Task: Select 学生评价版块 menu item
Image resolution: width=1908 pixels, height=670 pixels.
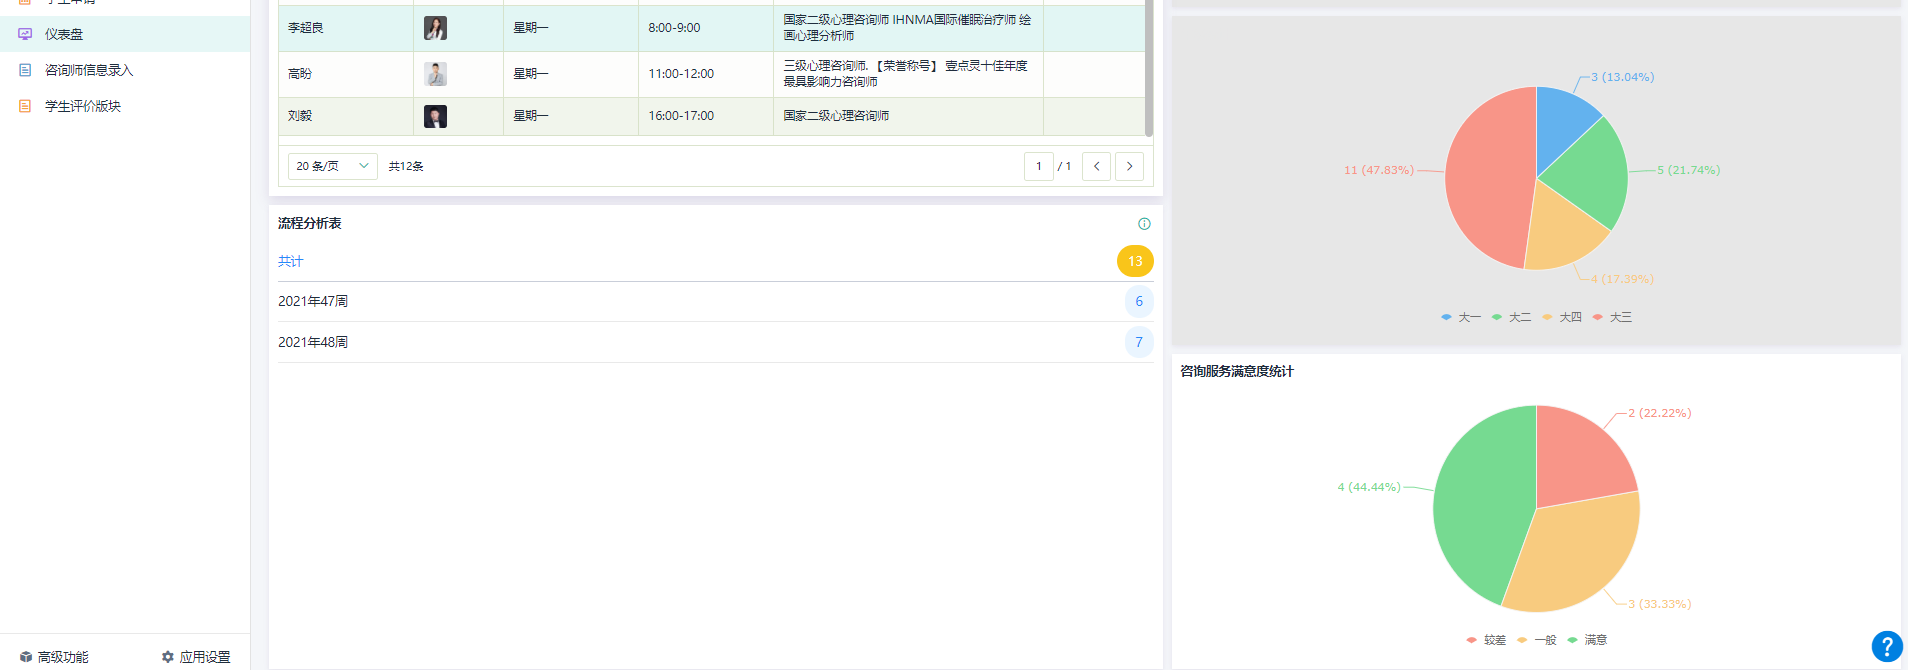Action: (x=83, y=106)
